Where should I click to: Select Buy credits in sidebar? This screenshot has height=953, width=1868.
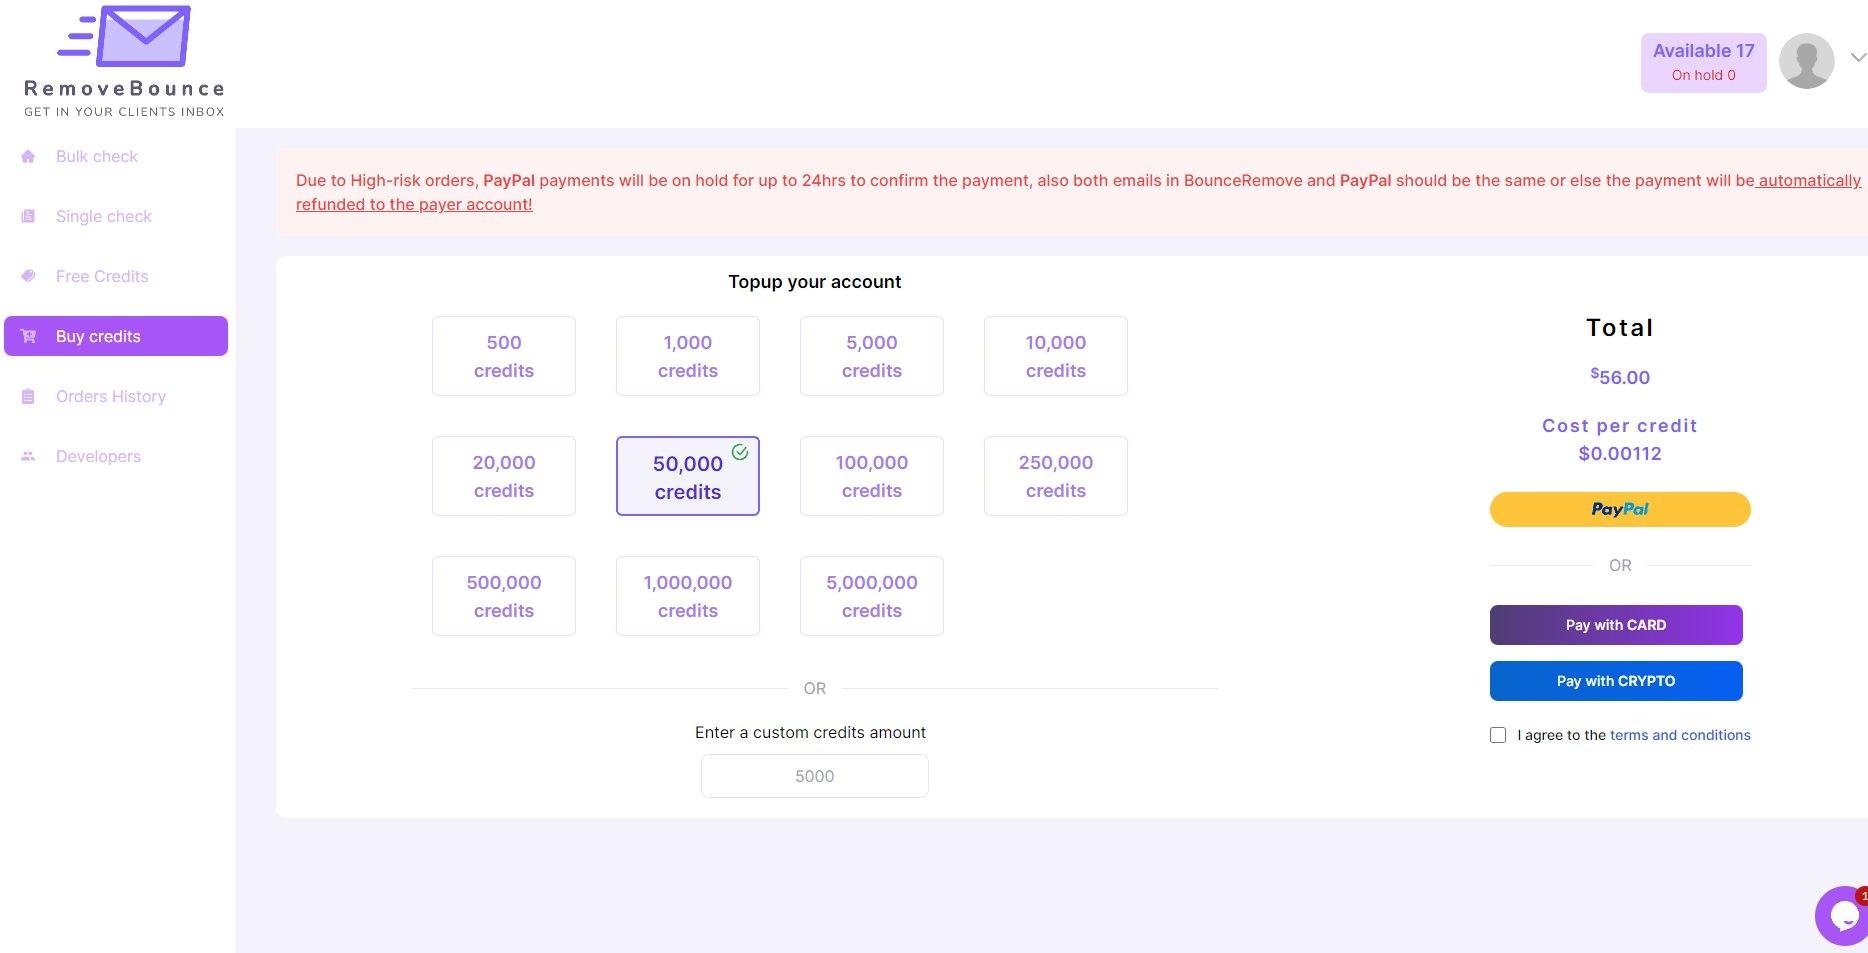(x=116, y=336)
